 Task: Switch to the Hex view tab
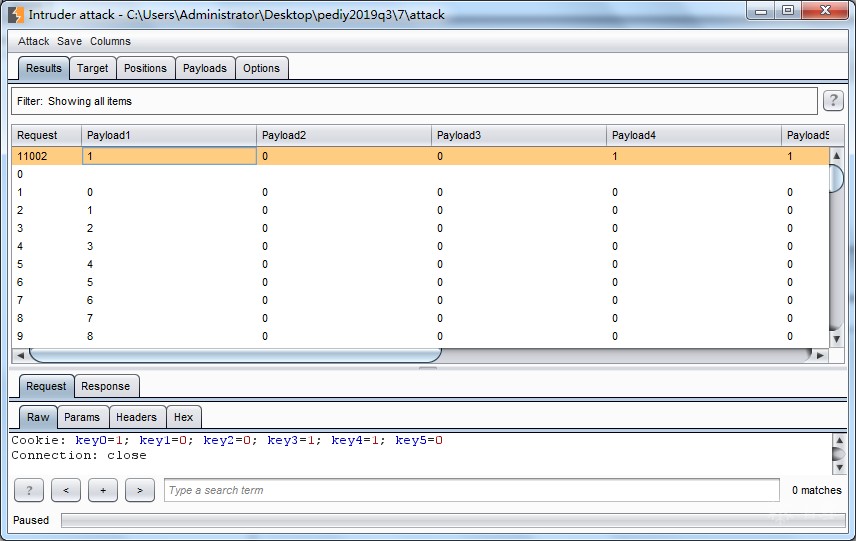(x=183, y=418)
